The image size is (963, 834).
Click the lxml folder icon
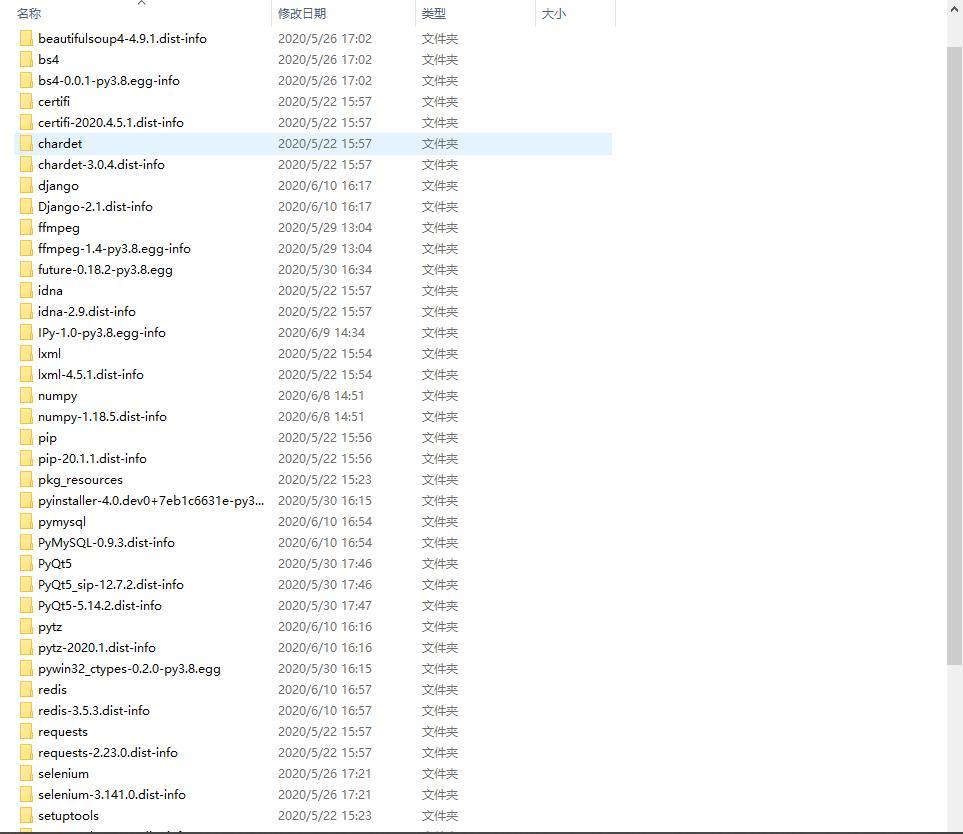click(x=26, y=354)
